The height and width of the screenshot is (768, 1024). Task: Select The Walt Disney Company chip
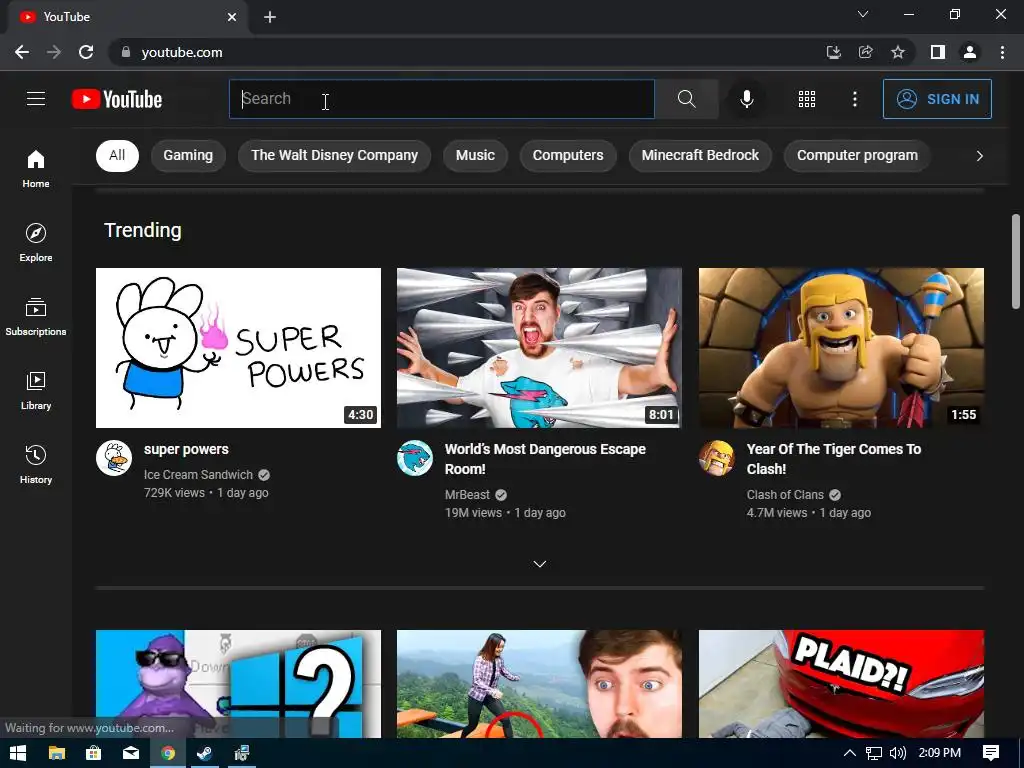coord(334,155)
